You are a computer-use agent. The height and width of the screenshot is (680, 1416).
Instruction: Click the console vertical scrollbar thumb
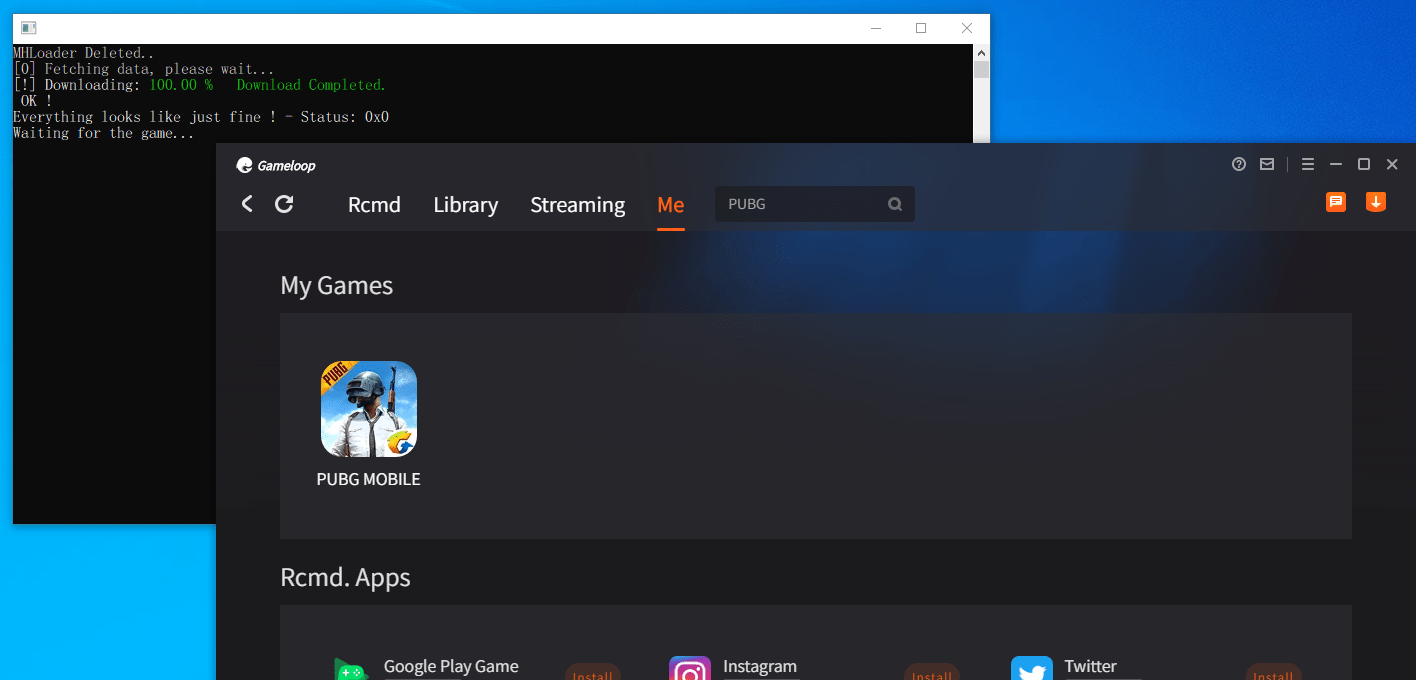982,69
